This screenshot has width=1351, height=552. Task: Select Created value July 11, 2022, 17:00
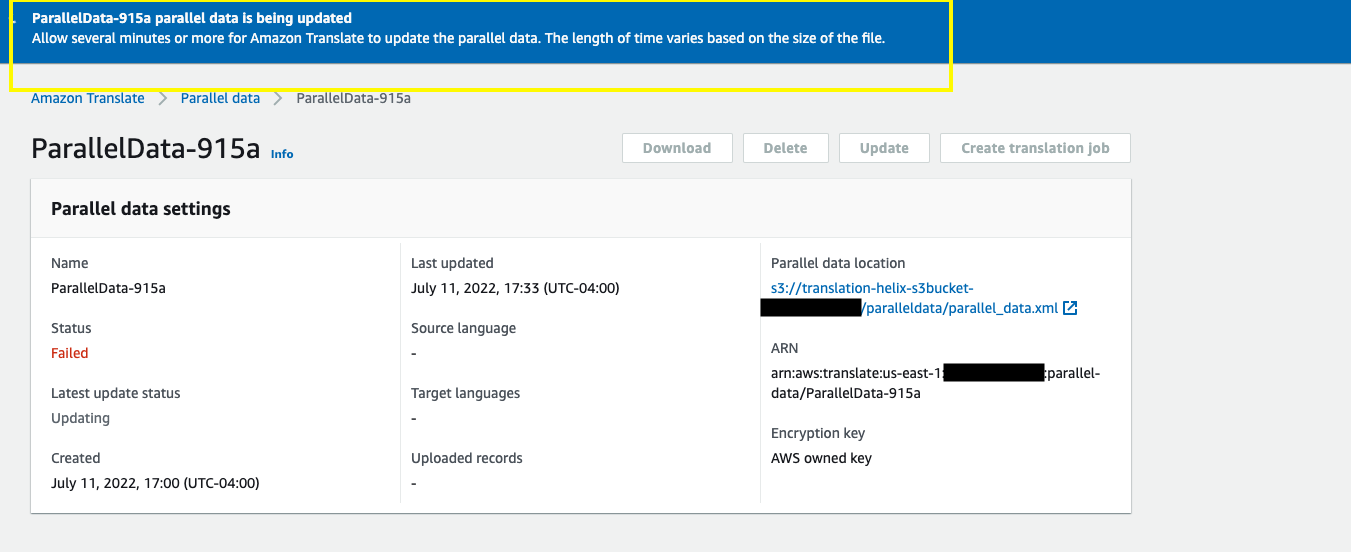pos(155,483)
